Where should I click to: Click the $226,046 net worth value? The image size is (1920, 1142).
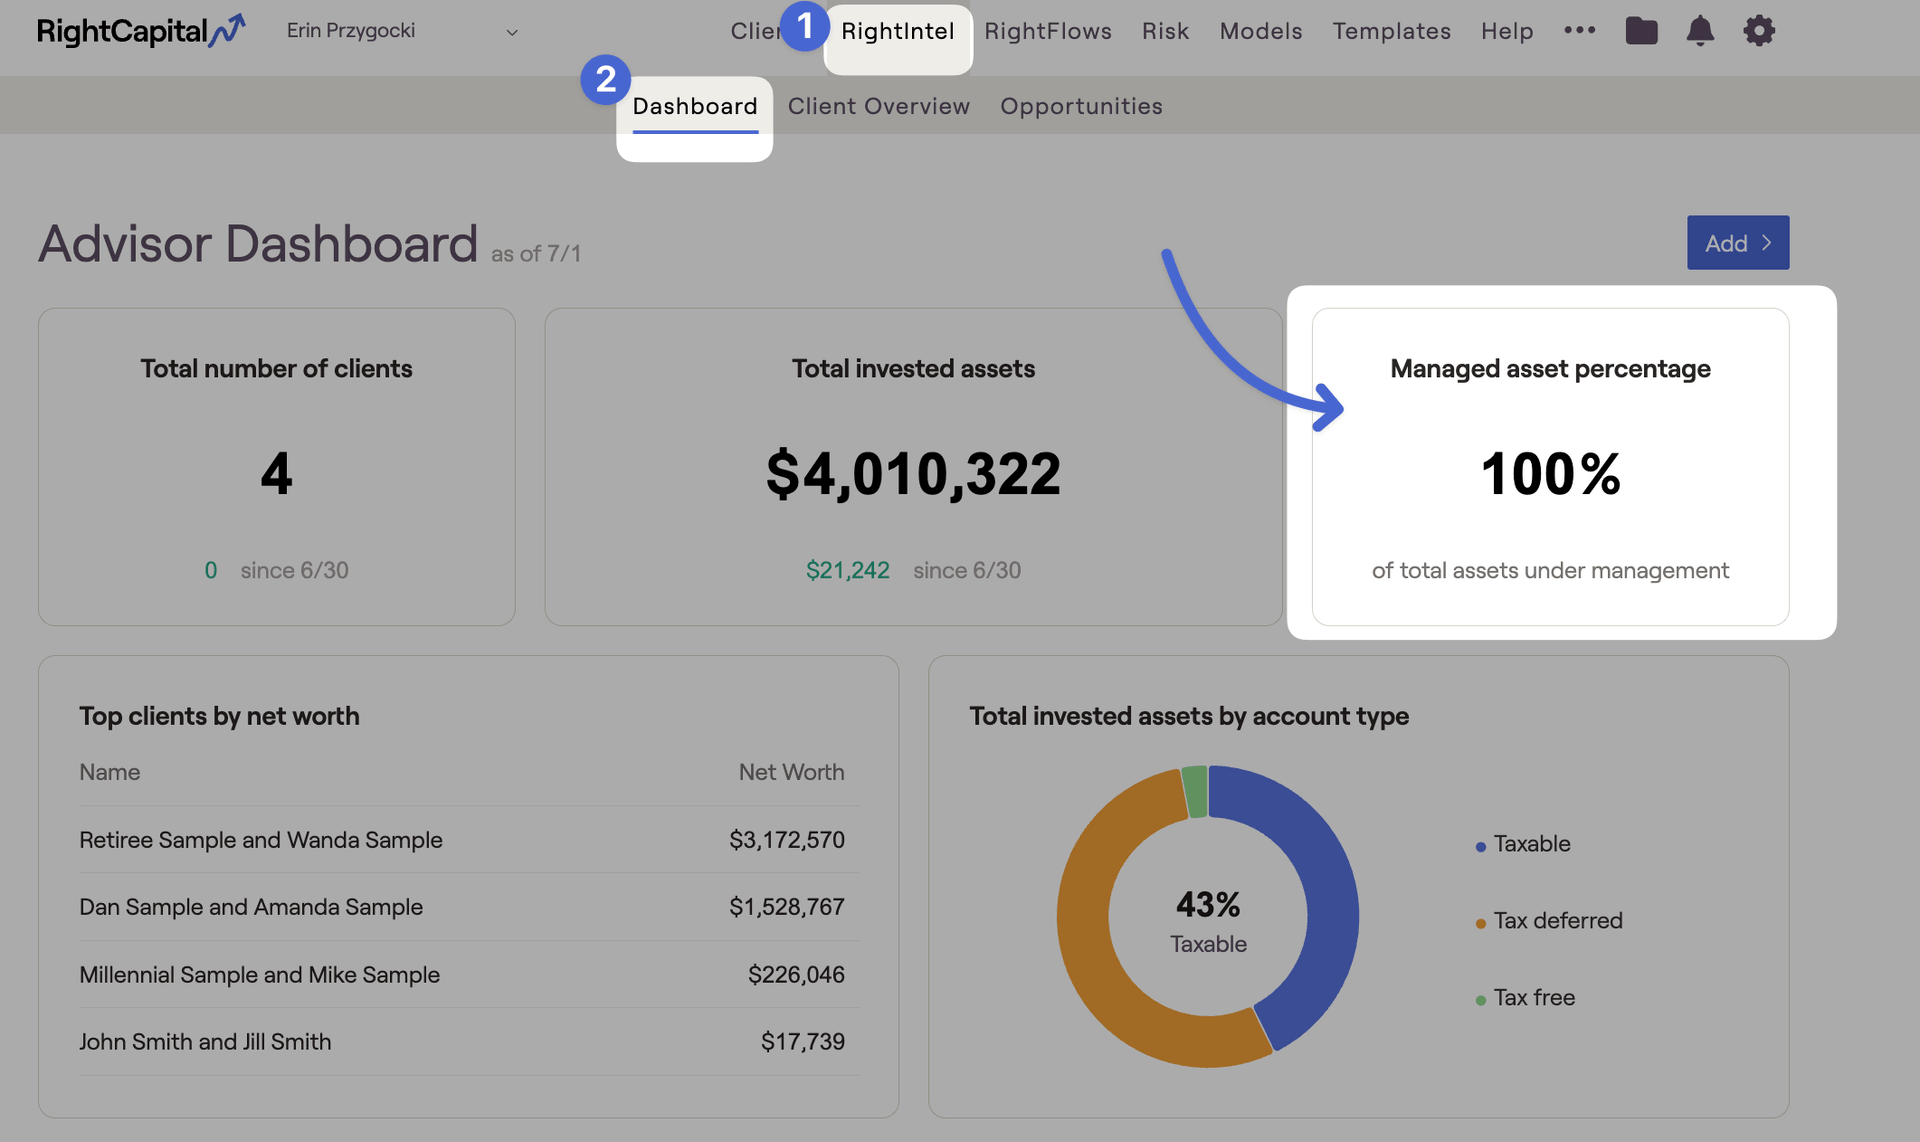pyautogui.click(x=796, y=974)
